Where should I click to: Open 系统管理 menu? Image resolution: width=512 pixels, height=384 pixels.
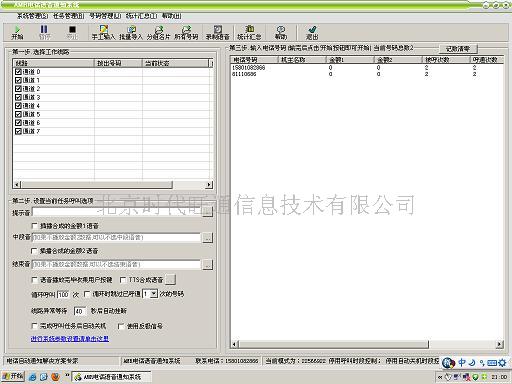(32, 16)
